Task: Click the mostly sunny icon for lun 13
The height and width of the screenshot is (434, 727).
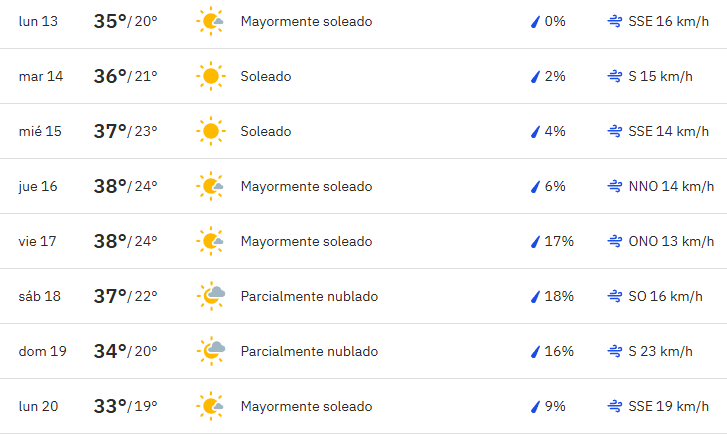Action: click(x=210, y=21)
